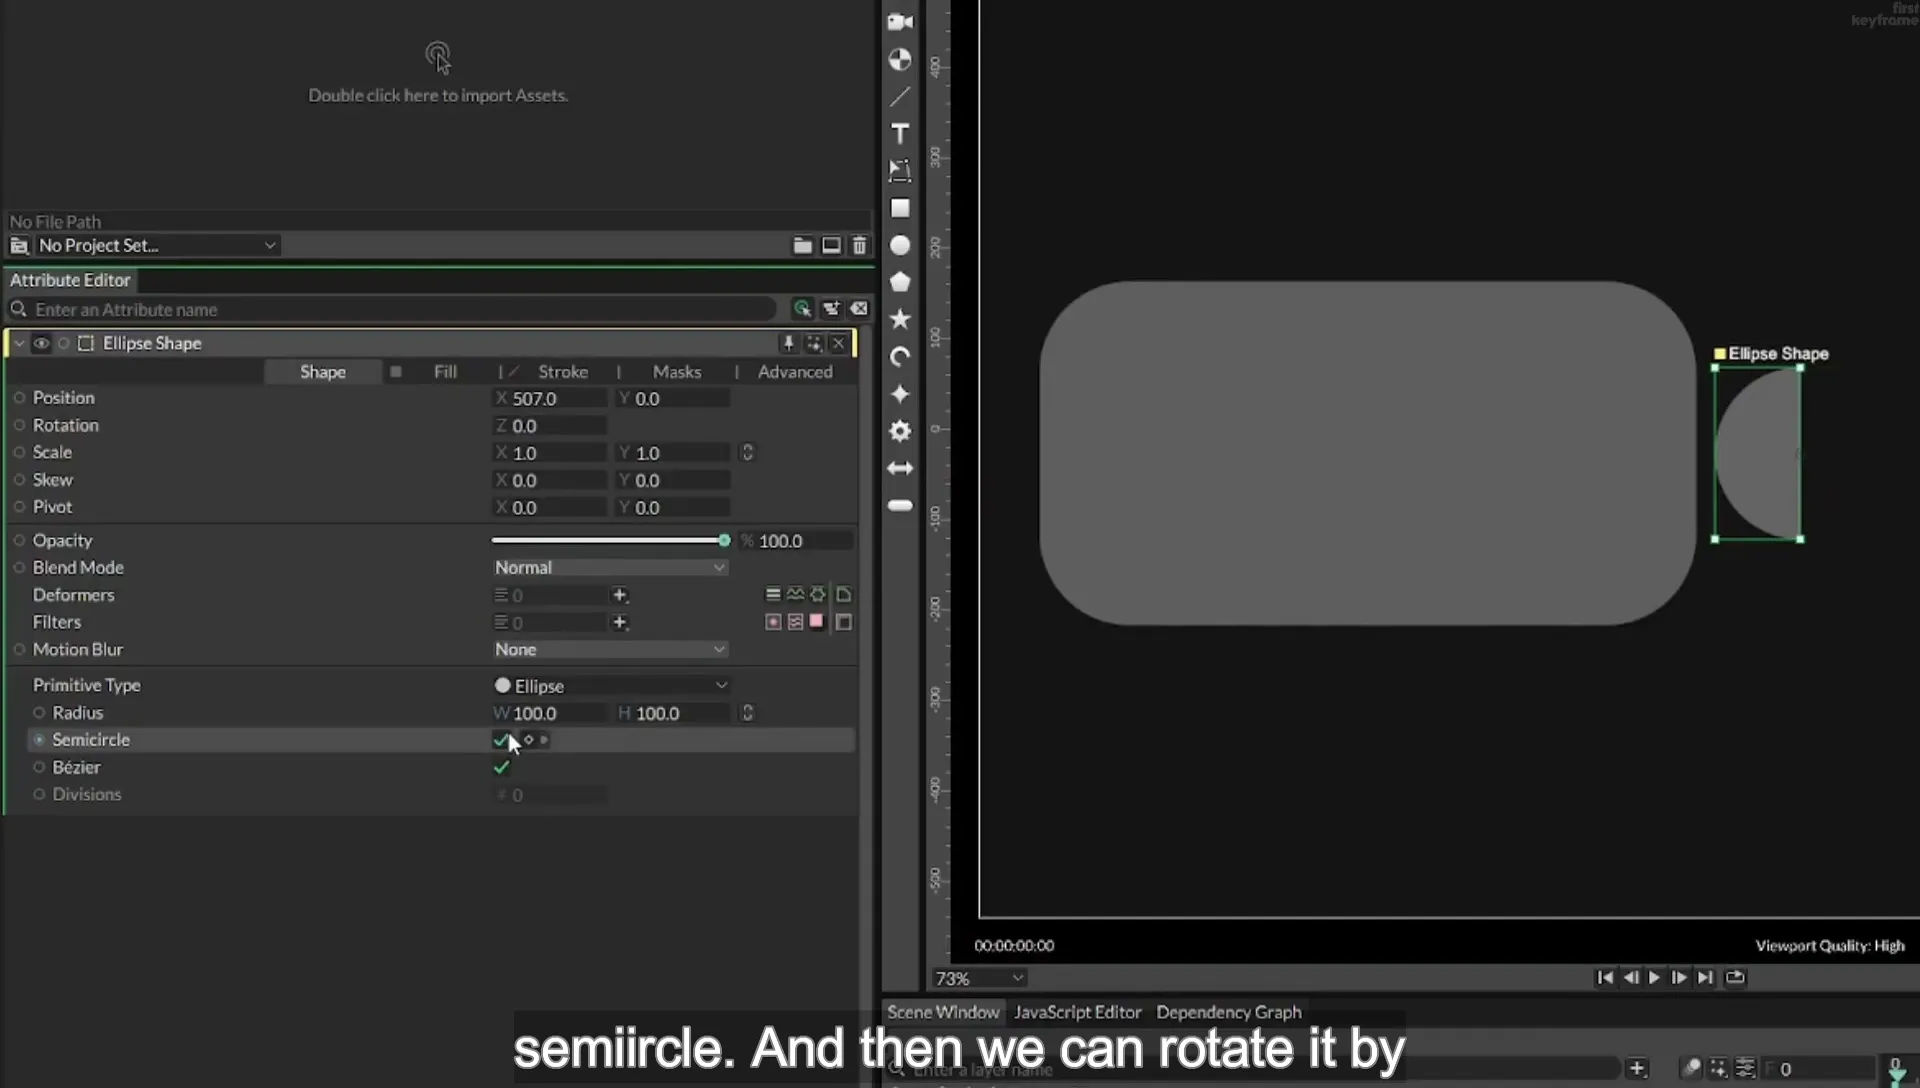Click the Opacity slider handle

[x=724, y=540]
